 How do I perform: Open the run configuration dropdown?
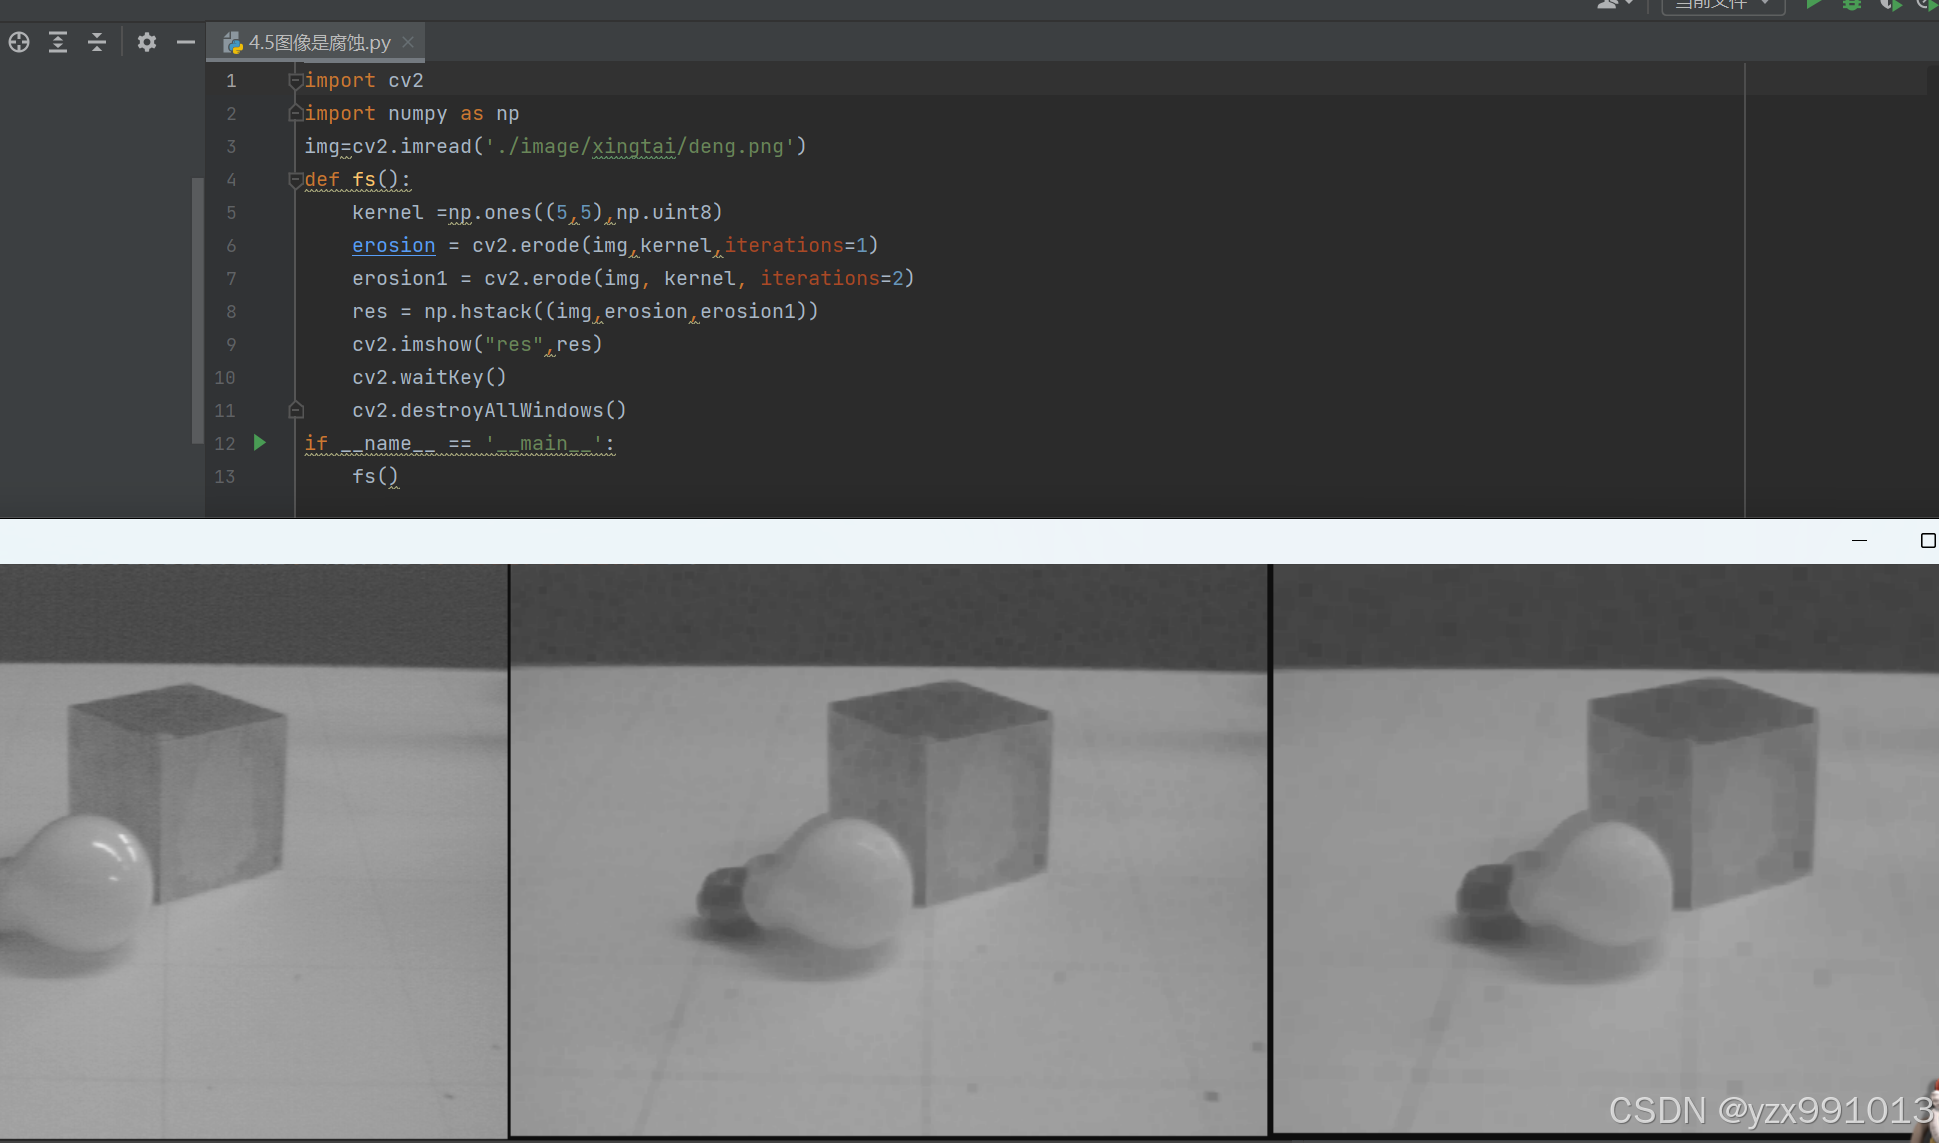1722,5
